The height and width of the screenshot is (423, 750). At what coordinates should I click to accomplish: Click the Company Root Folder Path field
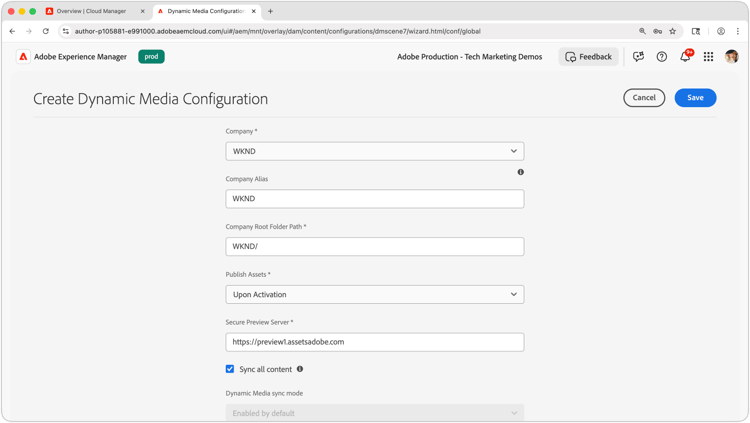click(x=374, y=247)
